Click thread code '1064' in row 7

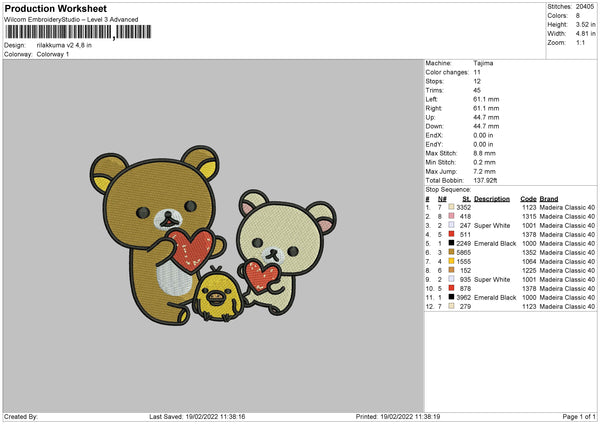coord(529,261)
